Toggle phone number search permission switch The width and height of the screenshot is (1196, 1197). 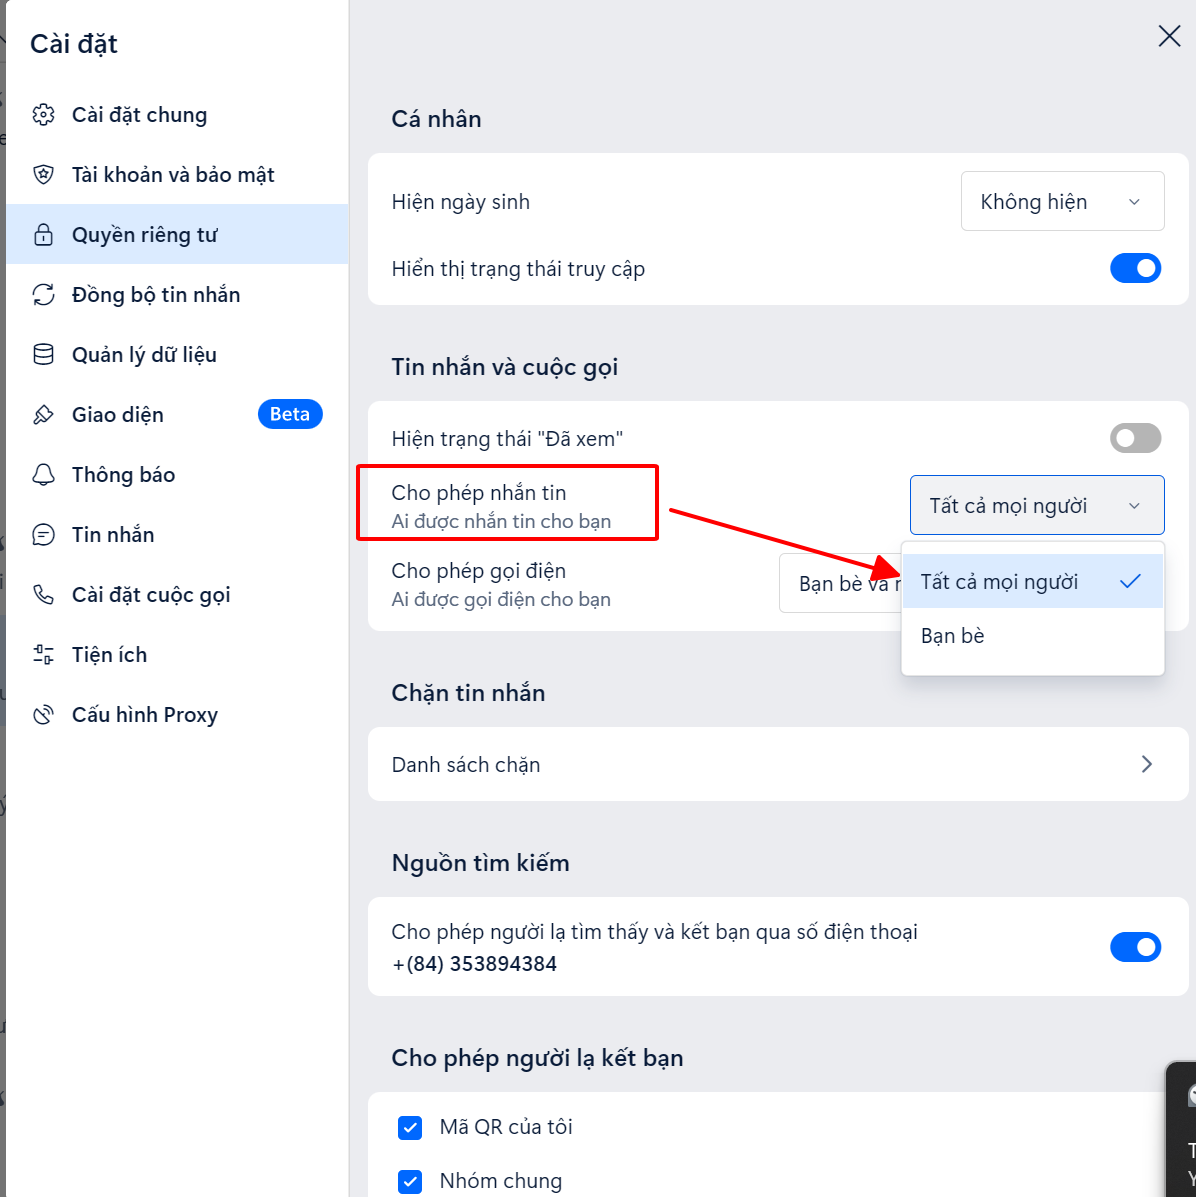coord(1135,947)
